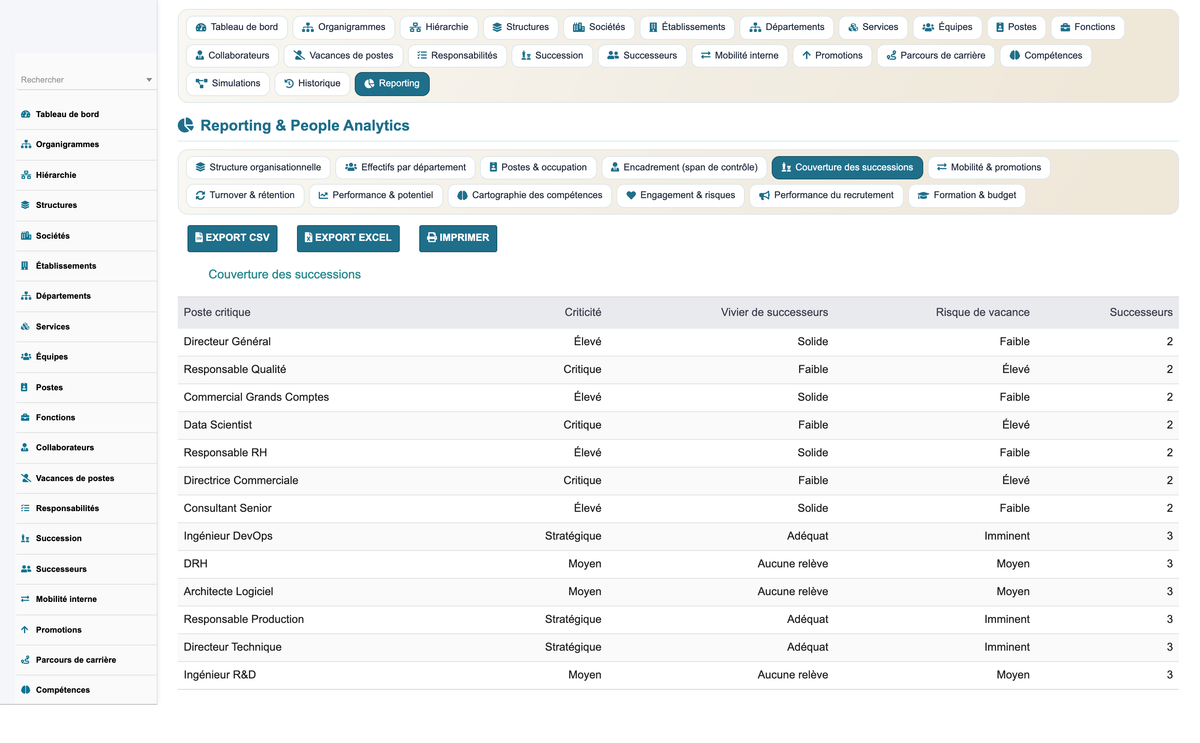Open Mobilité & promotions report tab
The image size is (1200, 743).
point(989,168)
